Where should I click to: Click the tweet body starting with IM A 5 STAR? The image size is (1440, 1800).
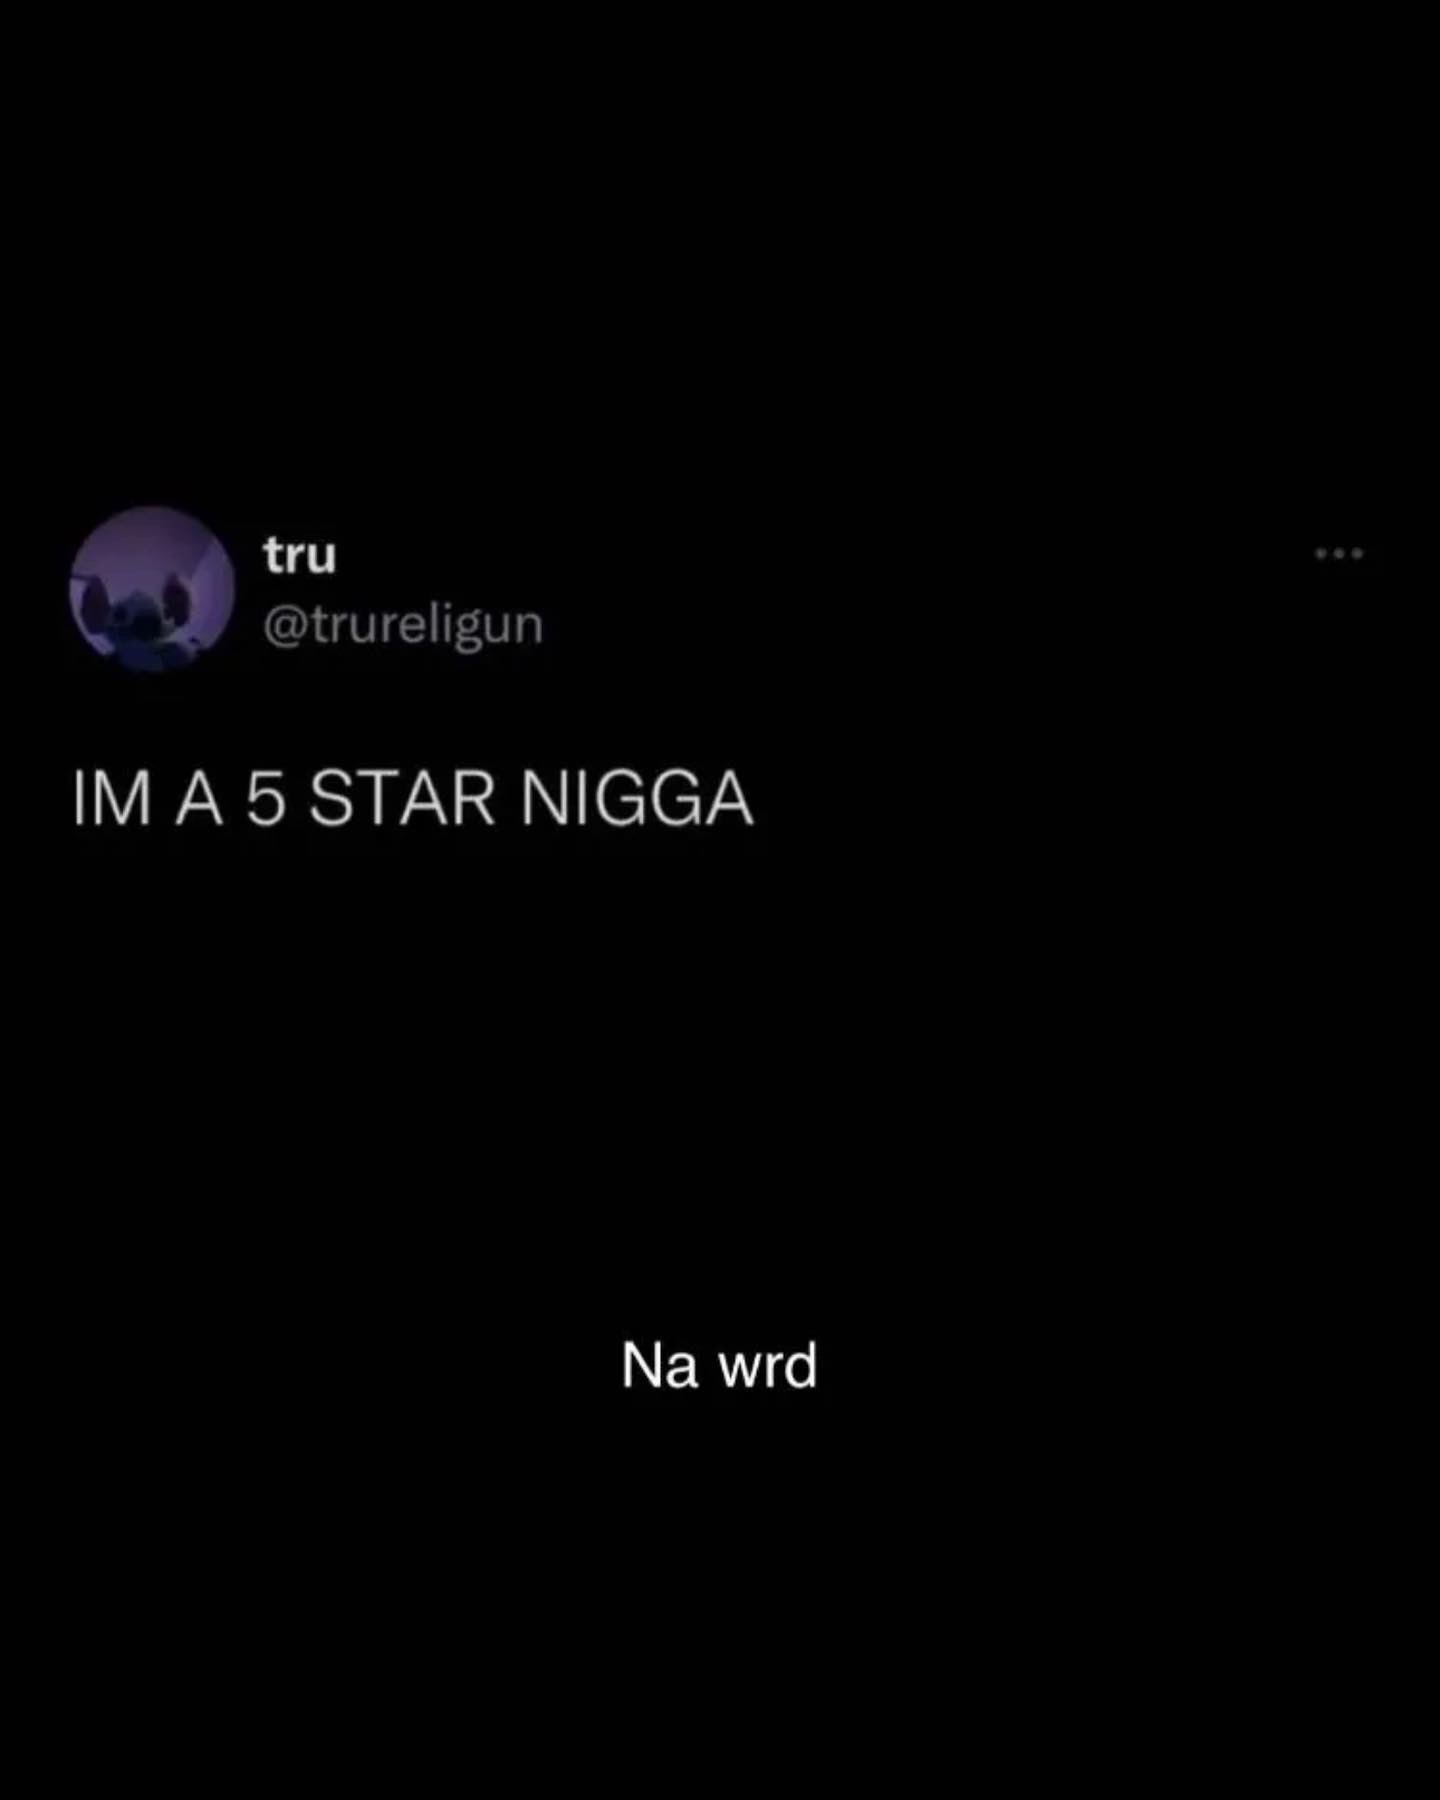click(x=413, y=799)
